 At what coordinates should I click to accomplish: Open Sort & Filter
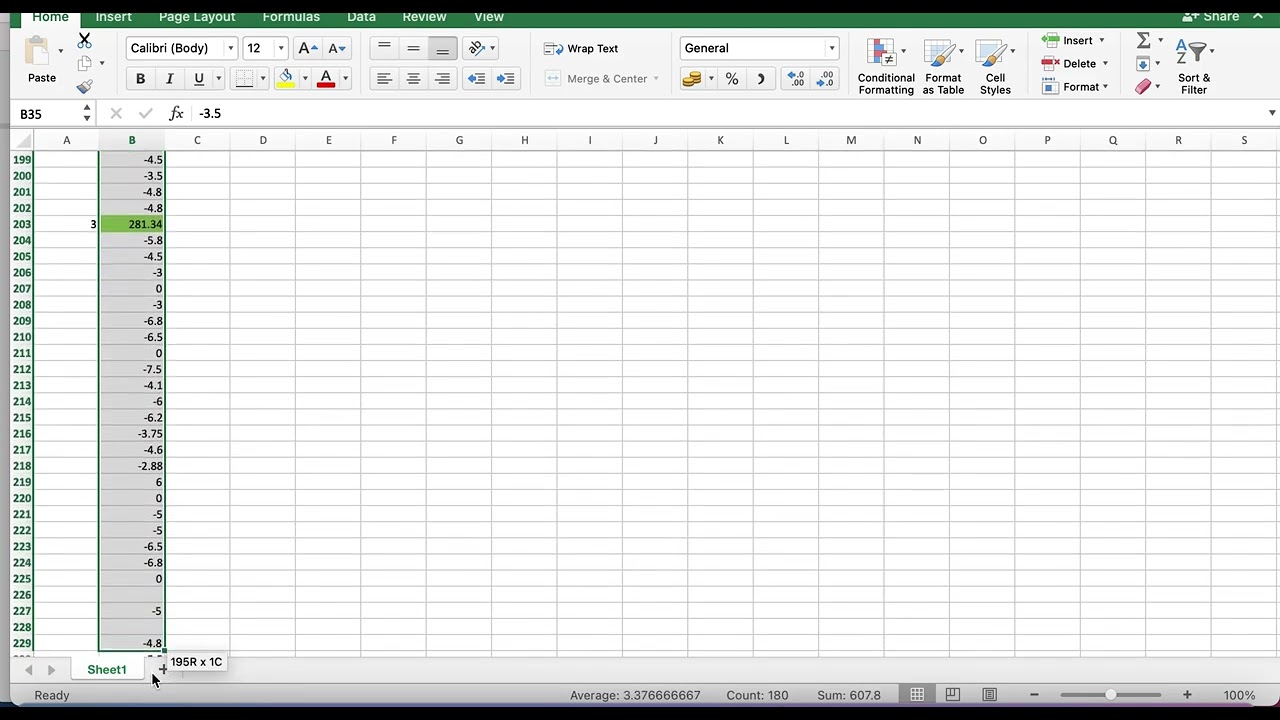pos(1194,67)
